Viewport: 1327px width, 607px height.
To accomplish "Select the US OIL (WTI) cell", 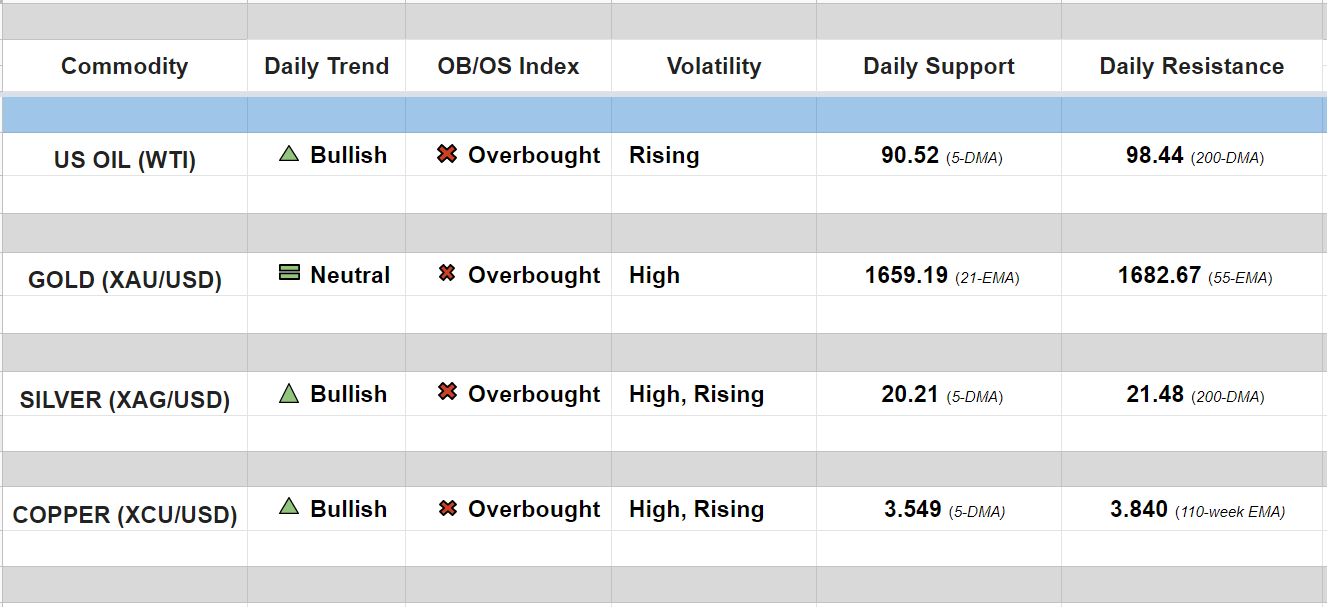I will click(x=124, y=160).
